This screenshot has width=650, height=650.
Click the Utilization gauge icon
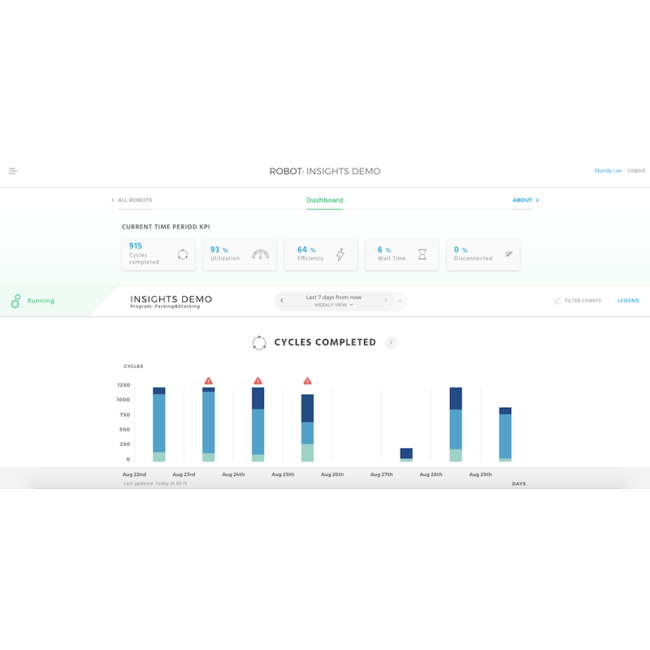click(x=260, y=254)
